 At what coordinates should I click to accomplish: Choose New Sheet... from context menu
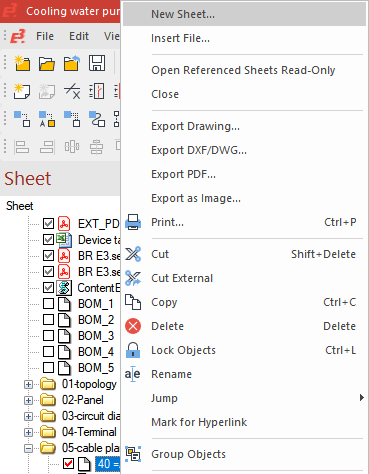[244, 14]
